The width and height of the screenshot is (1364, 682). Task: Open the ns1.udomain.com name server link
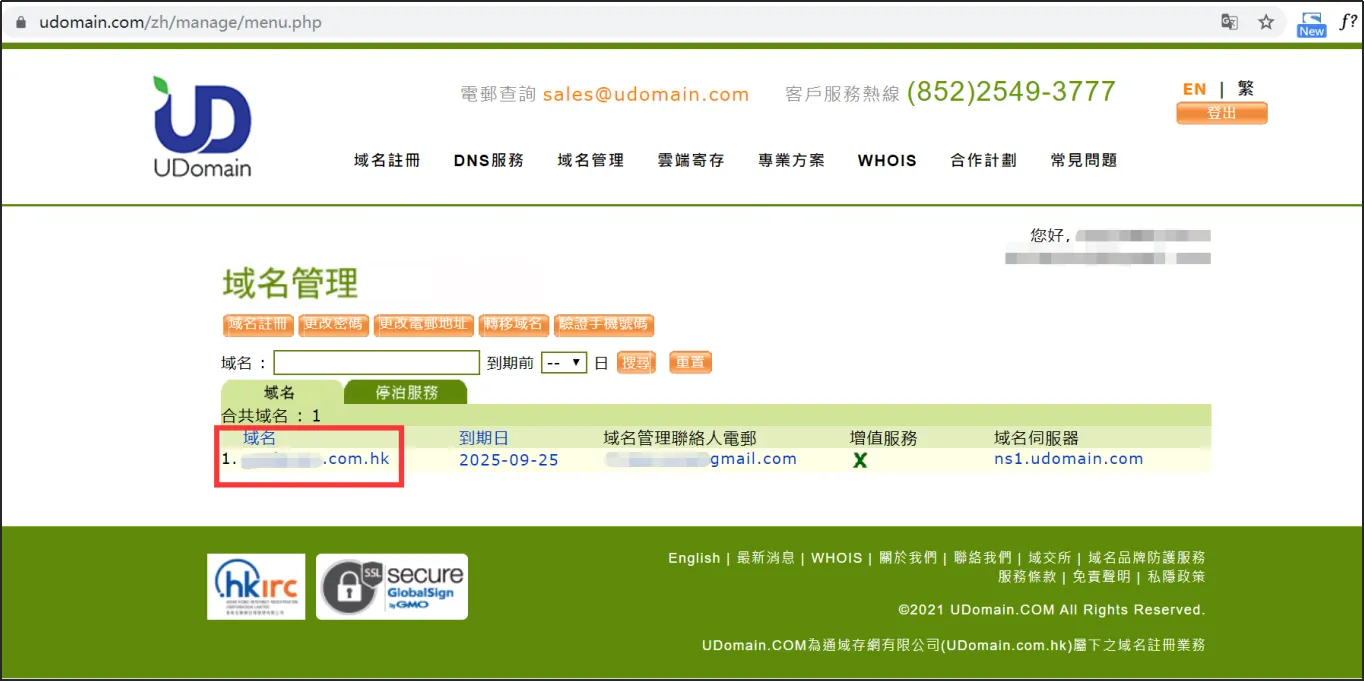1068,459
